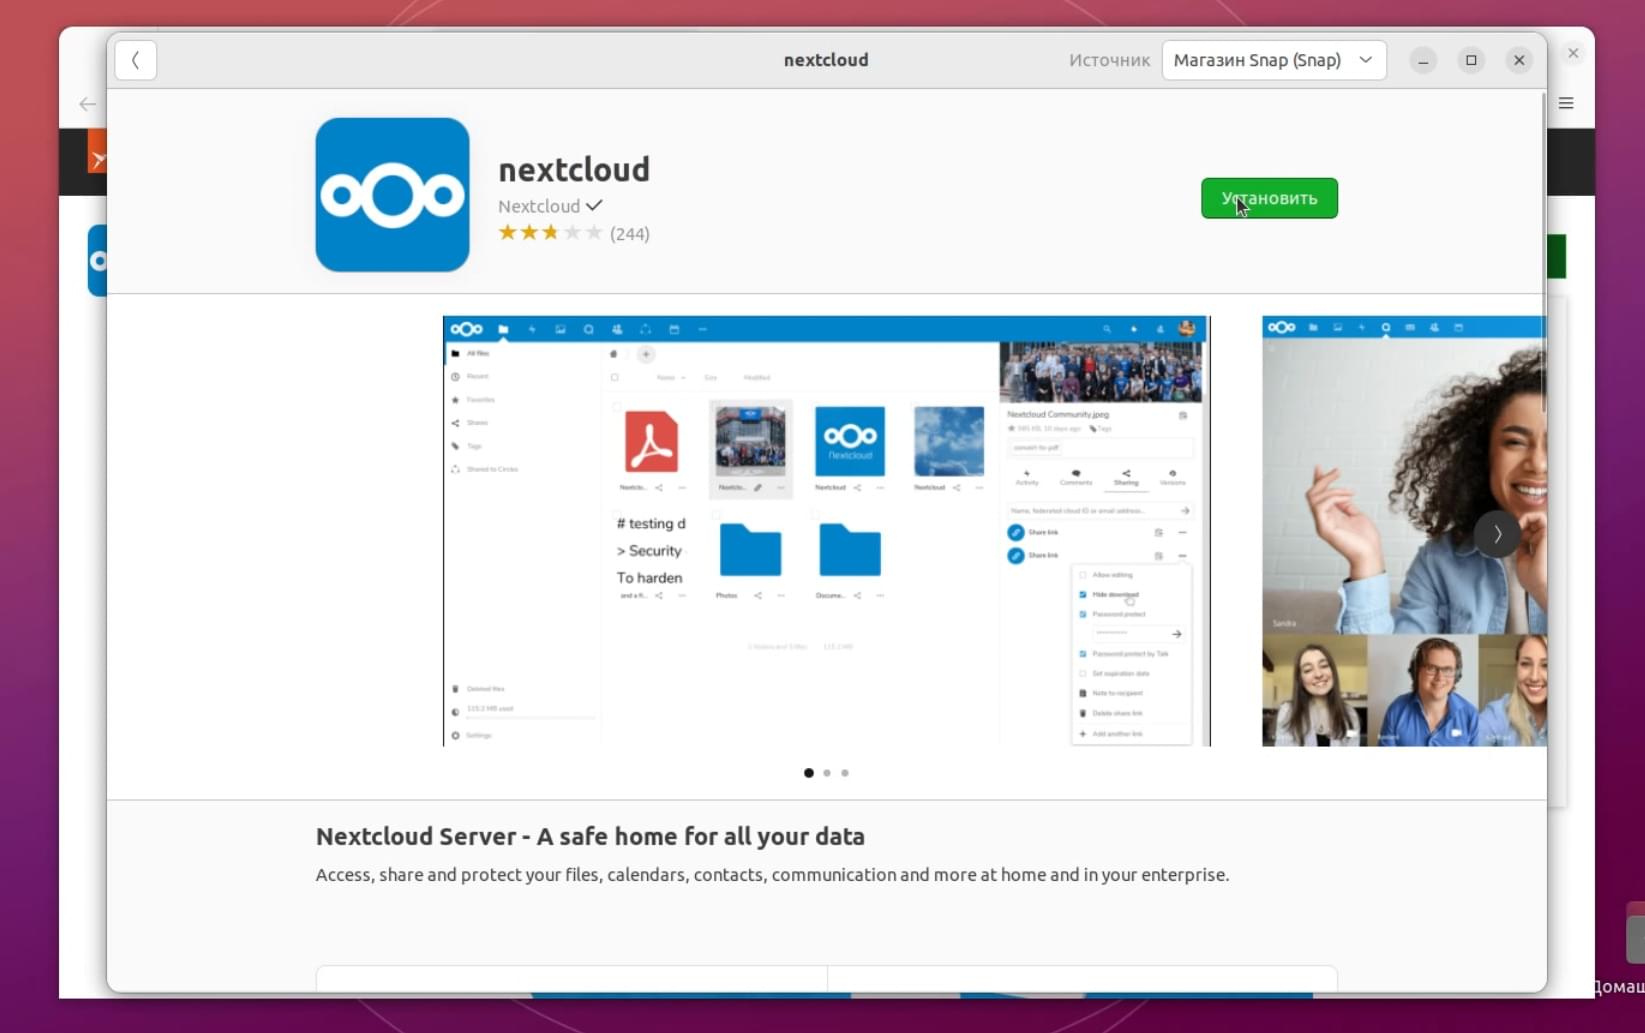Click the 'Nextcloud Server - A safe home' heading

590,836
